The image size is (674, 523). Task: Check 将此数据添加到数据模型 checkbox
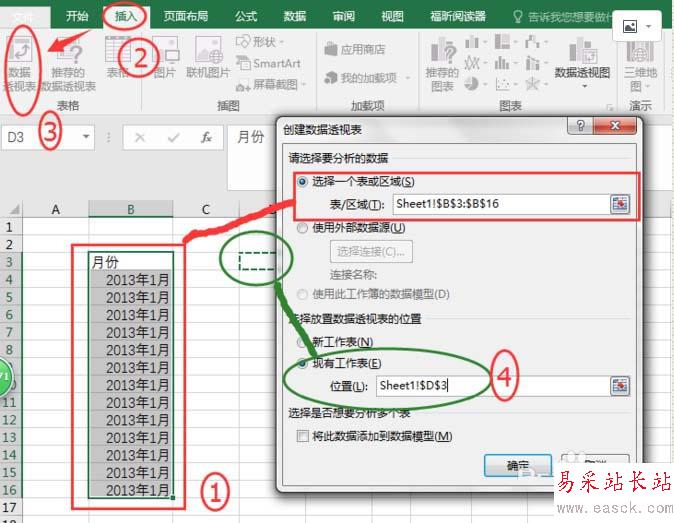point(303,437)
